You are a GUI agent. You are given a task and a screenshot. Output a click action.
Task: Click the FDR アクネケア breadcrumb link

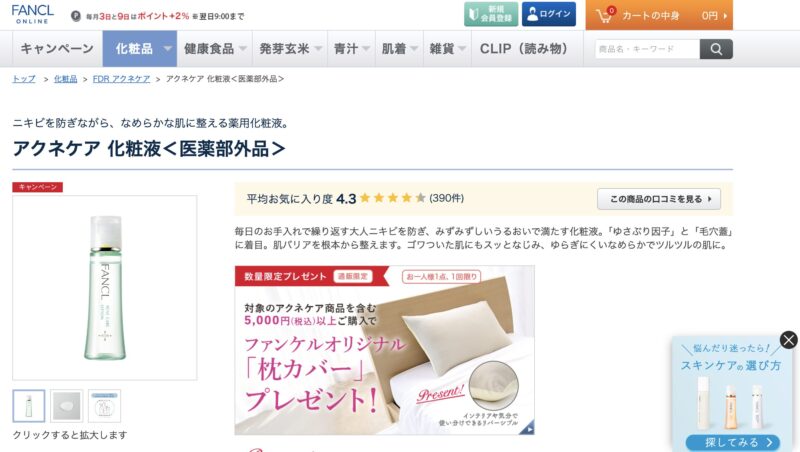point(121,79)
